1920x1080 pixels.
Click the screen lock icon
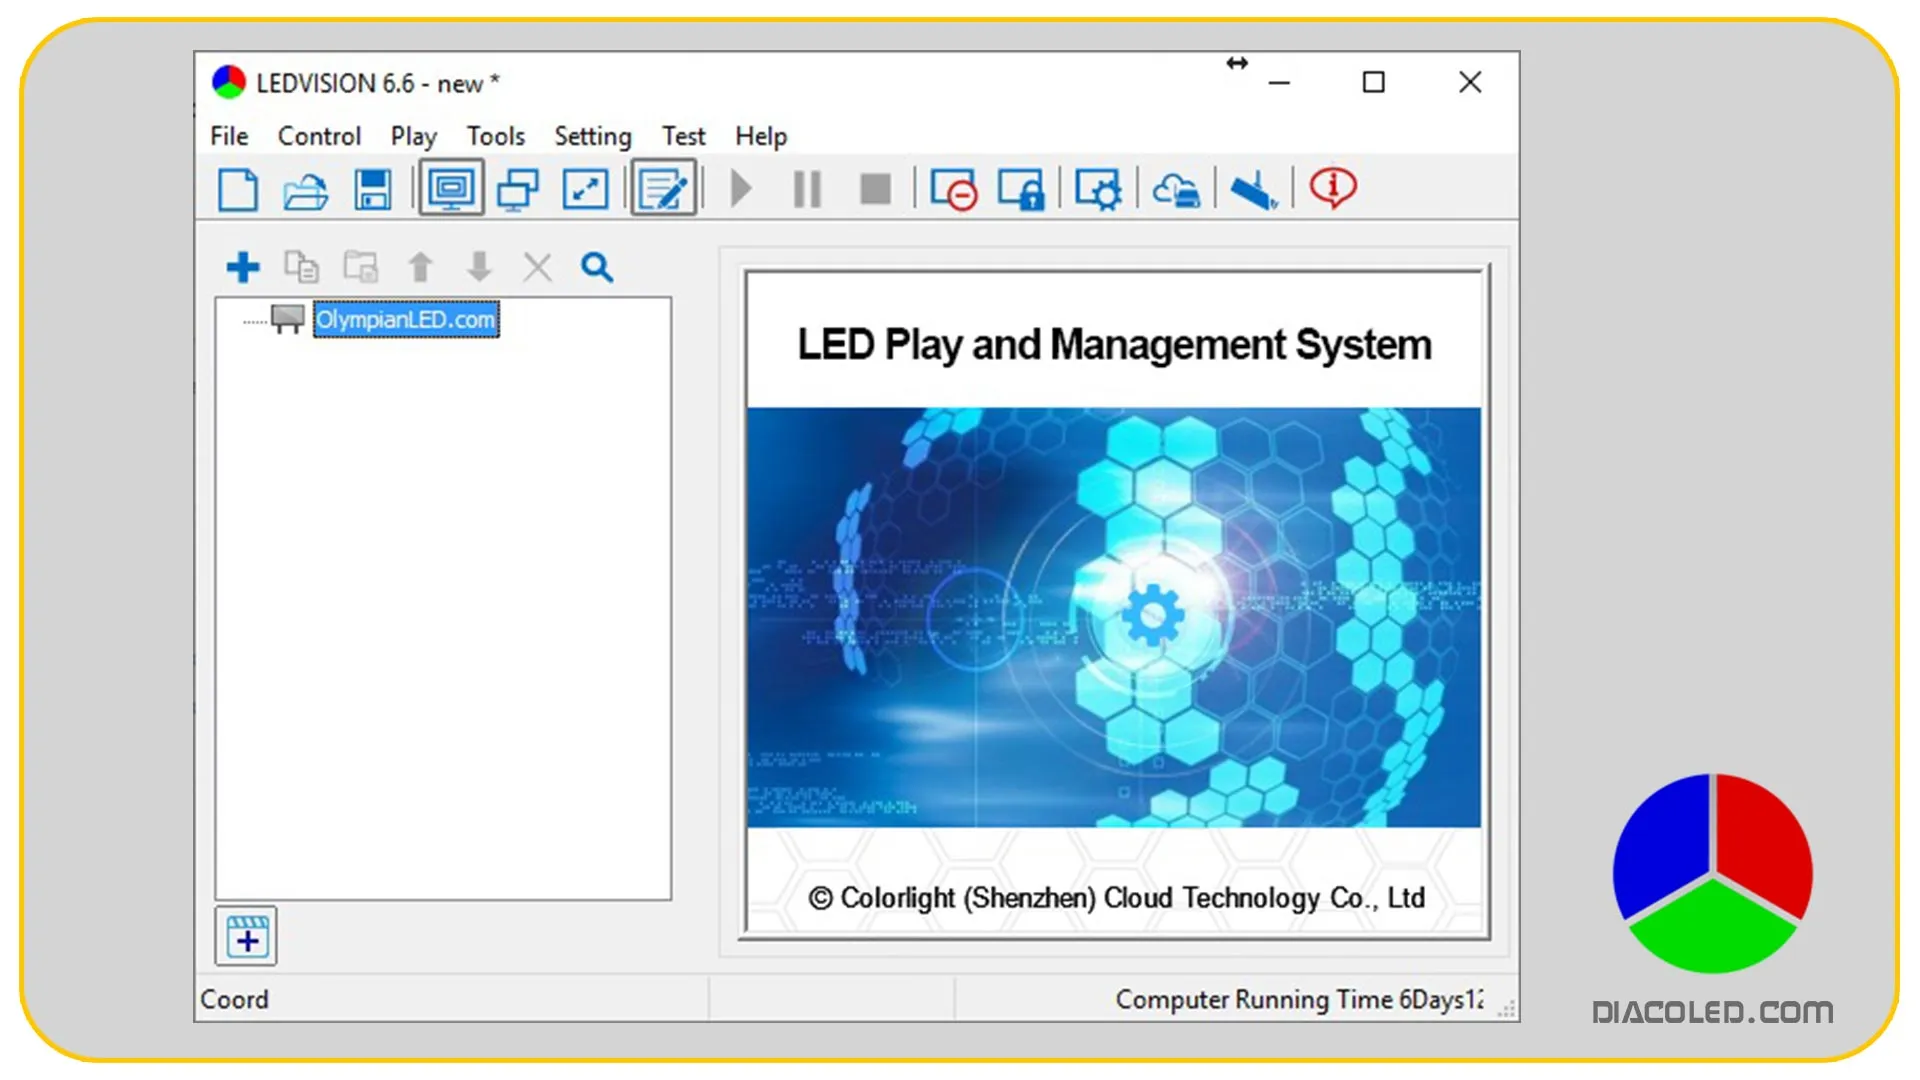tap(1021, 189)
